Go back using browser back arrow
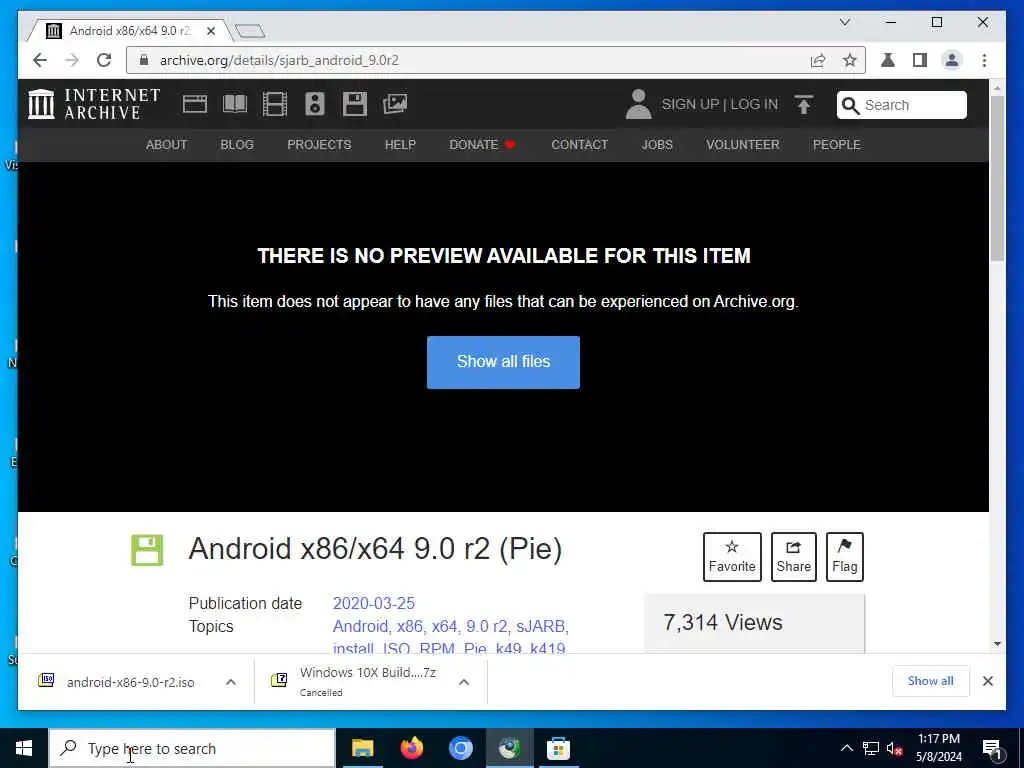 tap(40, 61)
